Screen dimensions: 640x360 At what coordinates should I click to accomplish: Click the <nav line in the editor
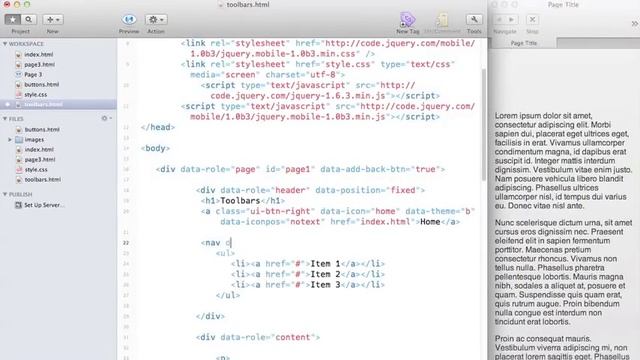click(216, 243)
